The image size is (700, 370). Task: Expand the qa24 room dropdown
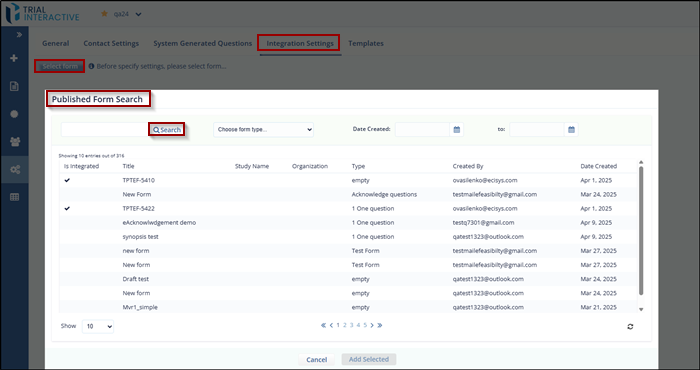click(138, 14)
